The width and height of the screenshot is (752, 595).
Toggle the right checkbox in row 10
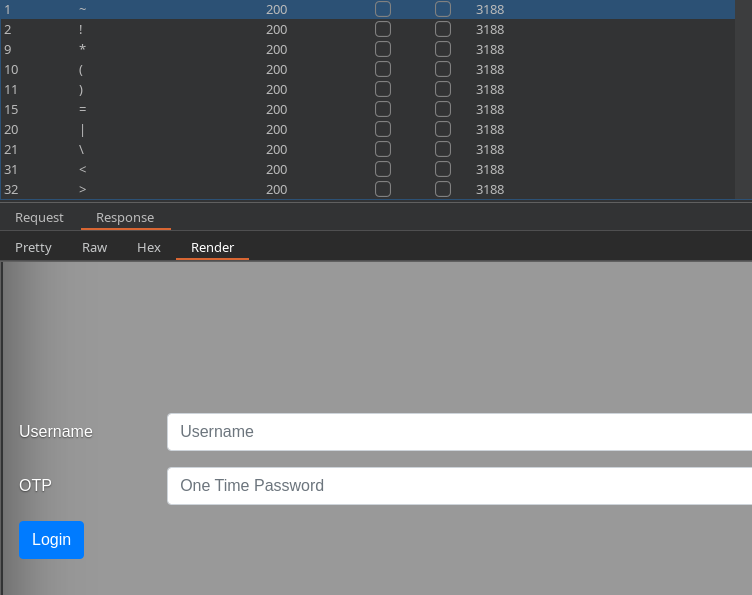443,69
